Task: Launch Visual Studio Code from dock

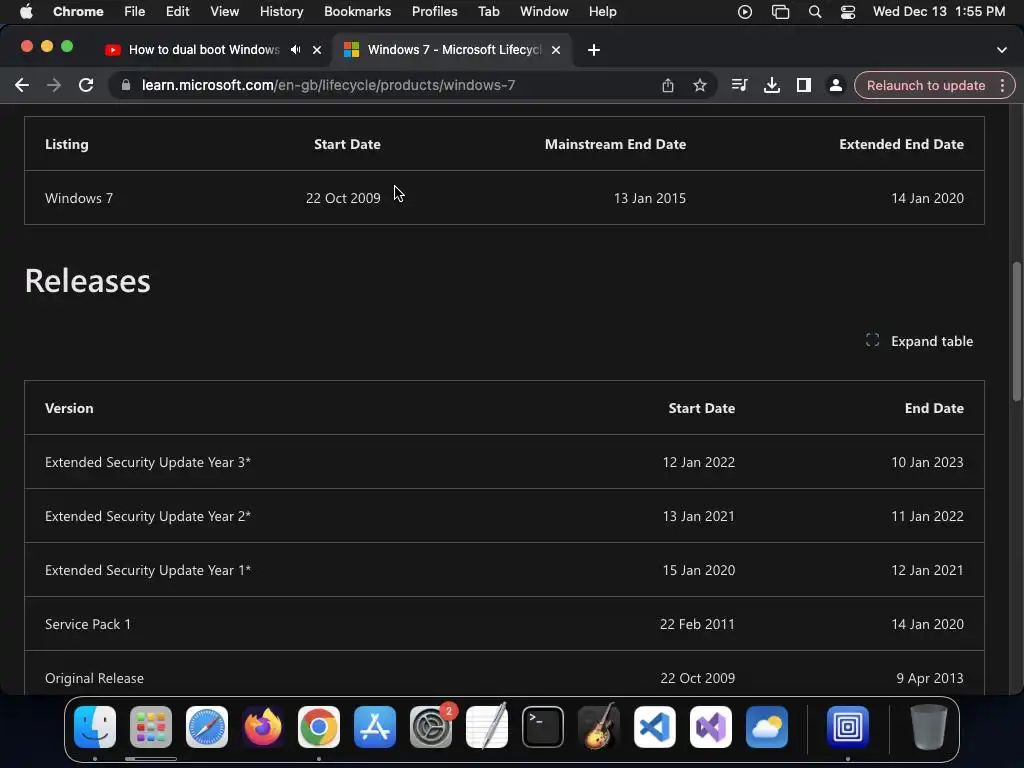Action: tap(654, 726)
